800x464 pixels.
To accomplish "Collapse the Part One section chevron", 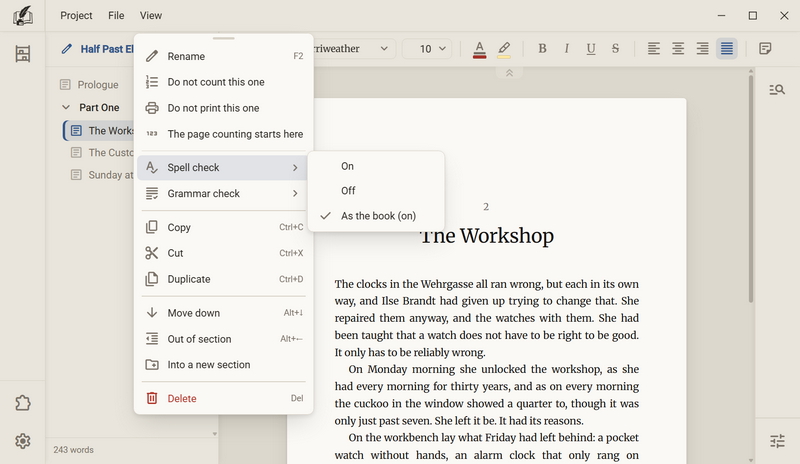I will pos(66,107).
